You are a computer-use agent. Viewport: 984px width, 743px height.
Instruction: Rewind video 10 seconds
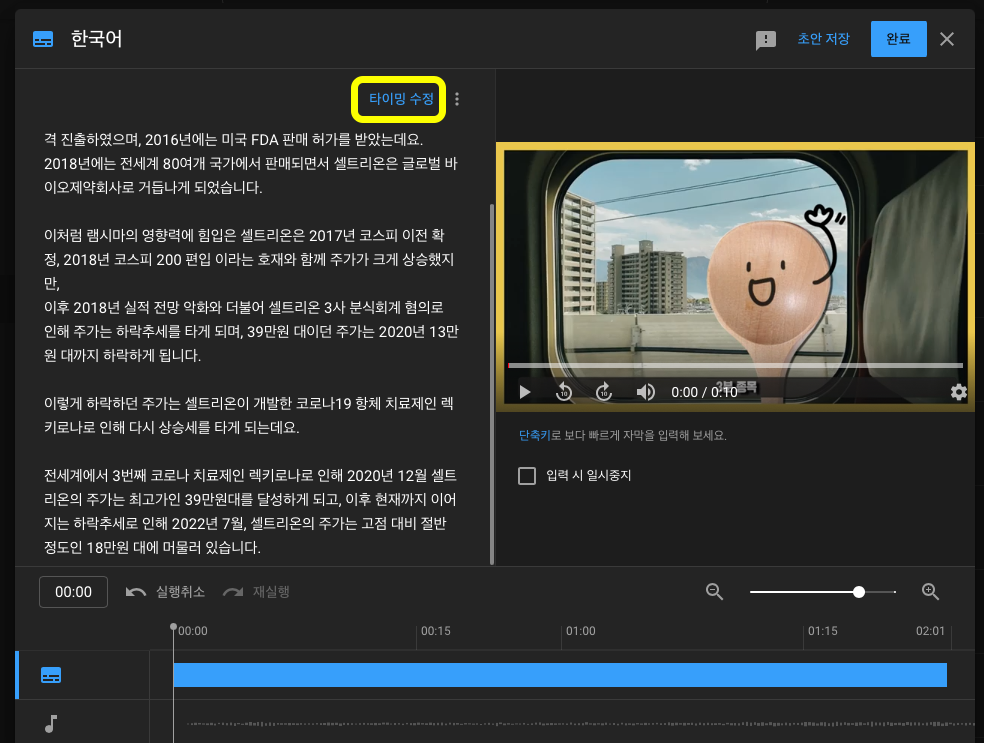coord(564,392)
